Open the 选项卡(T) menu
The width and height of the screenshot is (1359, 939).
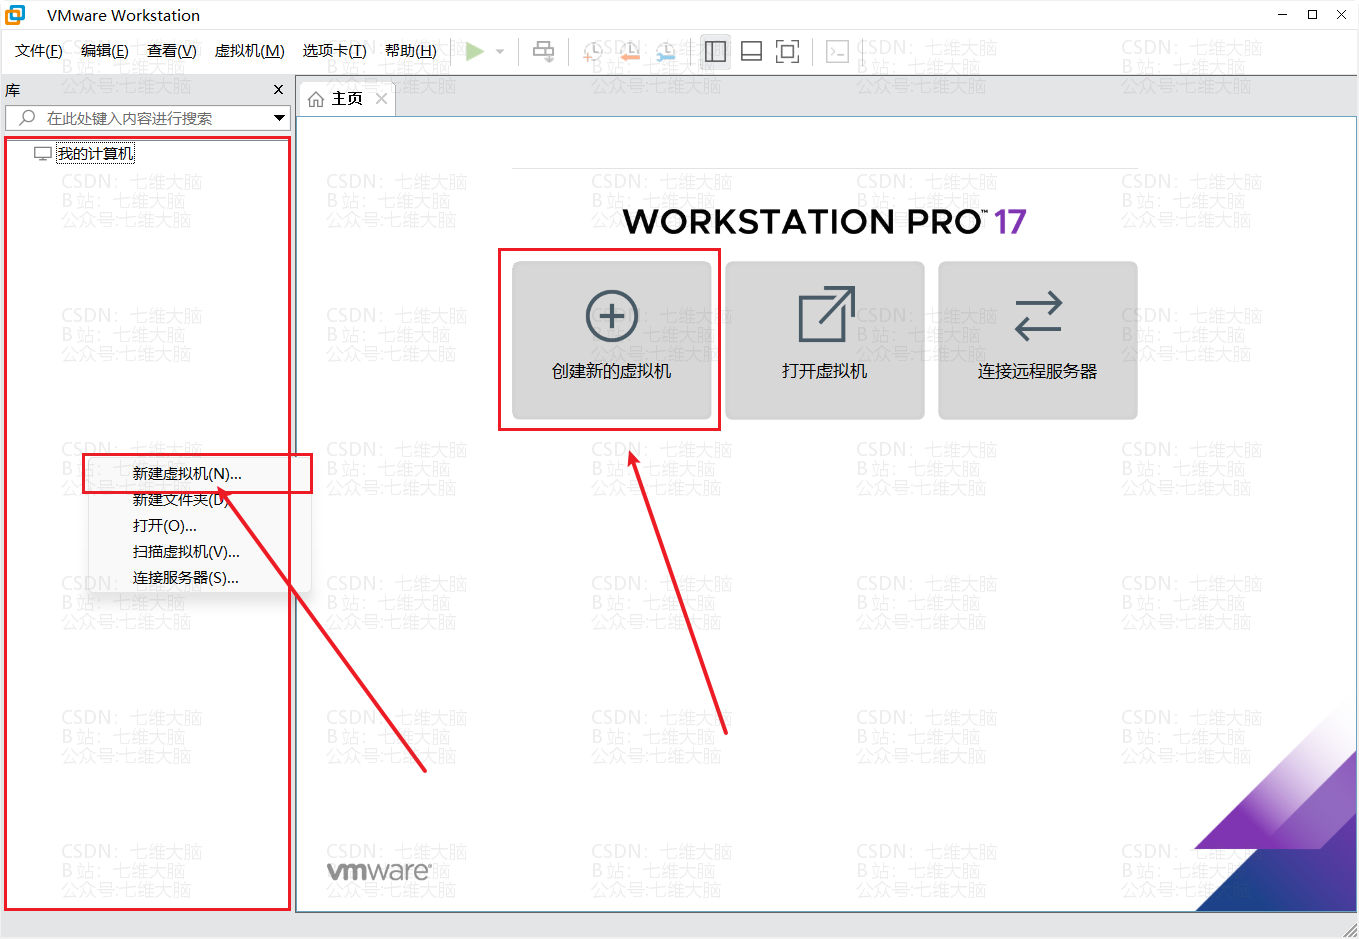tap(334, 51)
